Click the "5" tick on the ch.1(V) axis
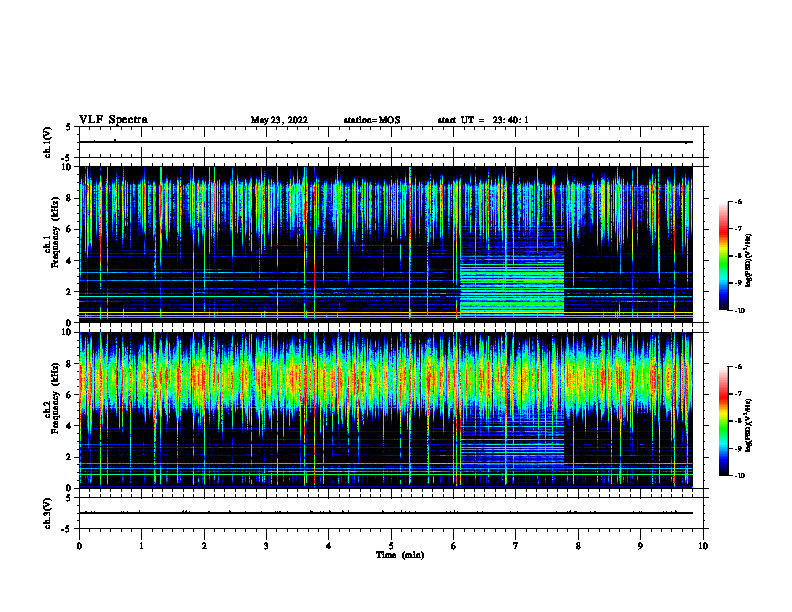792x612 pixels. 69,128
